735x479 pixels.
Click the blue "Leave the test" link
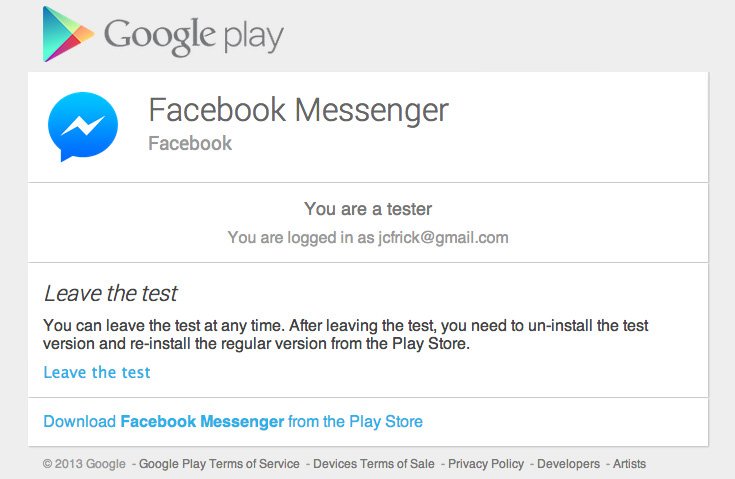pyautogui.click(x=97, y=372)
